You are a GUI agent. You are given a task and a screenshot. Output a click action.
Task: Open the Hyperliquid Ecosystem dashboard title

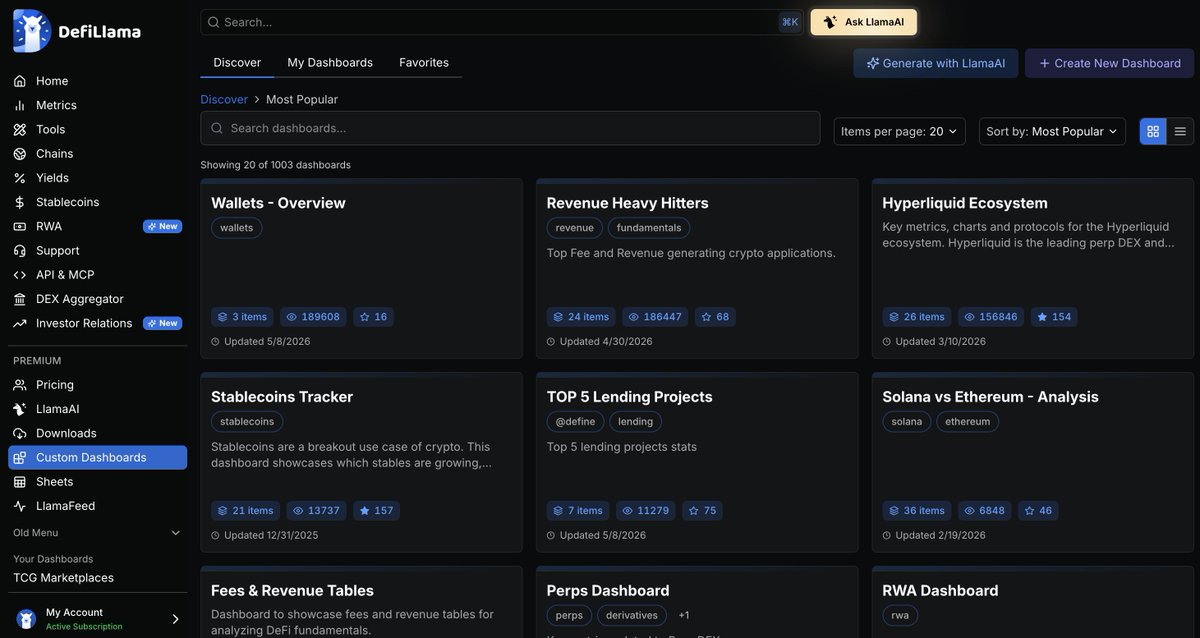(x=965, y=203)
